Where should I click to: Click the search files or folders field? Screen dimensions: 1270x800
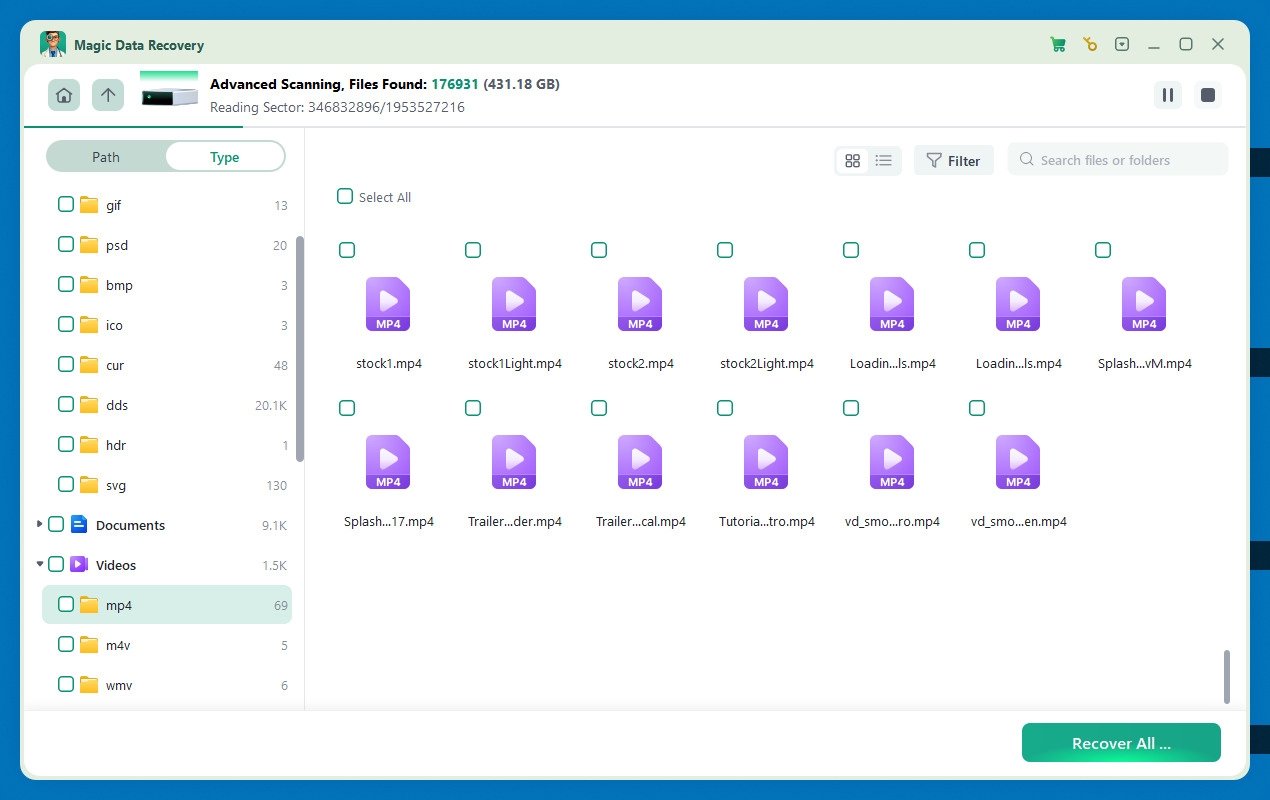coord(1117,159)
